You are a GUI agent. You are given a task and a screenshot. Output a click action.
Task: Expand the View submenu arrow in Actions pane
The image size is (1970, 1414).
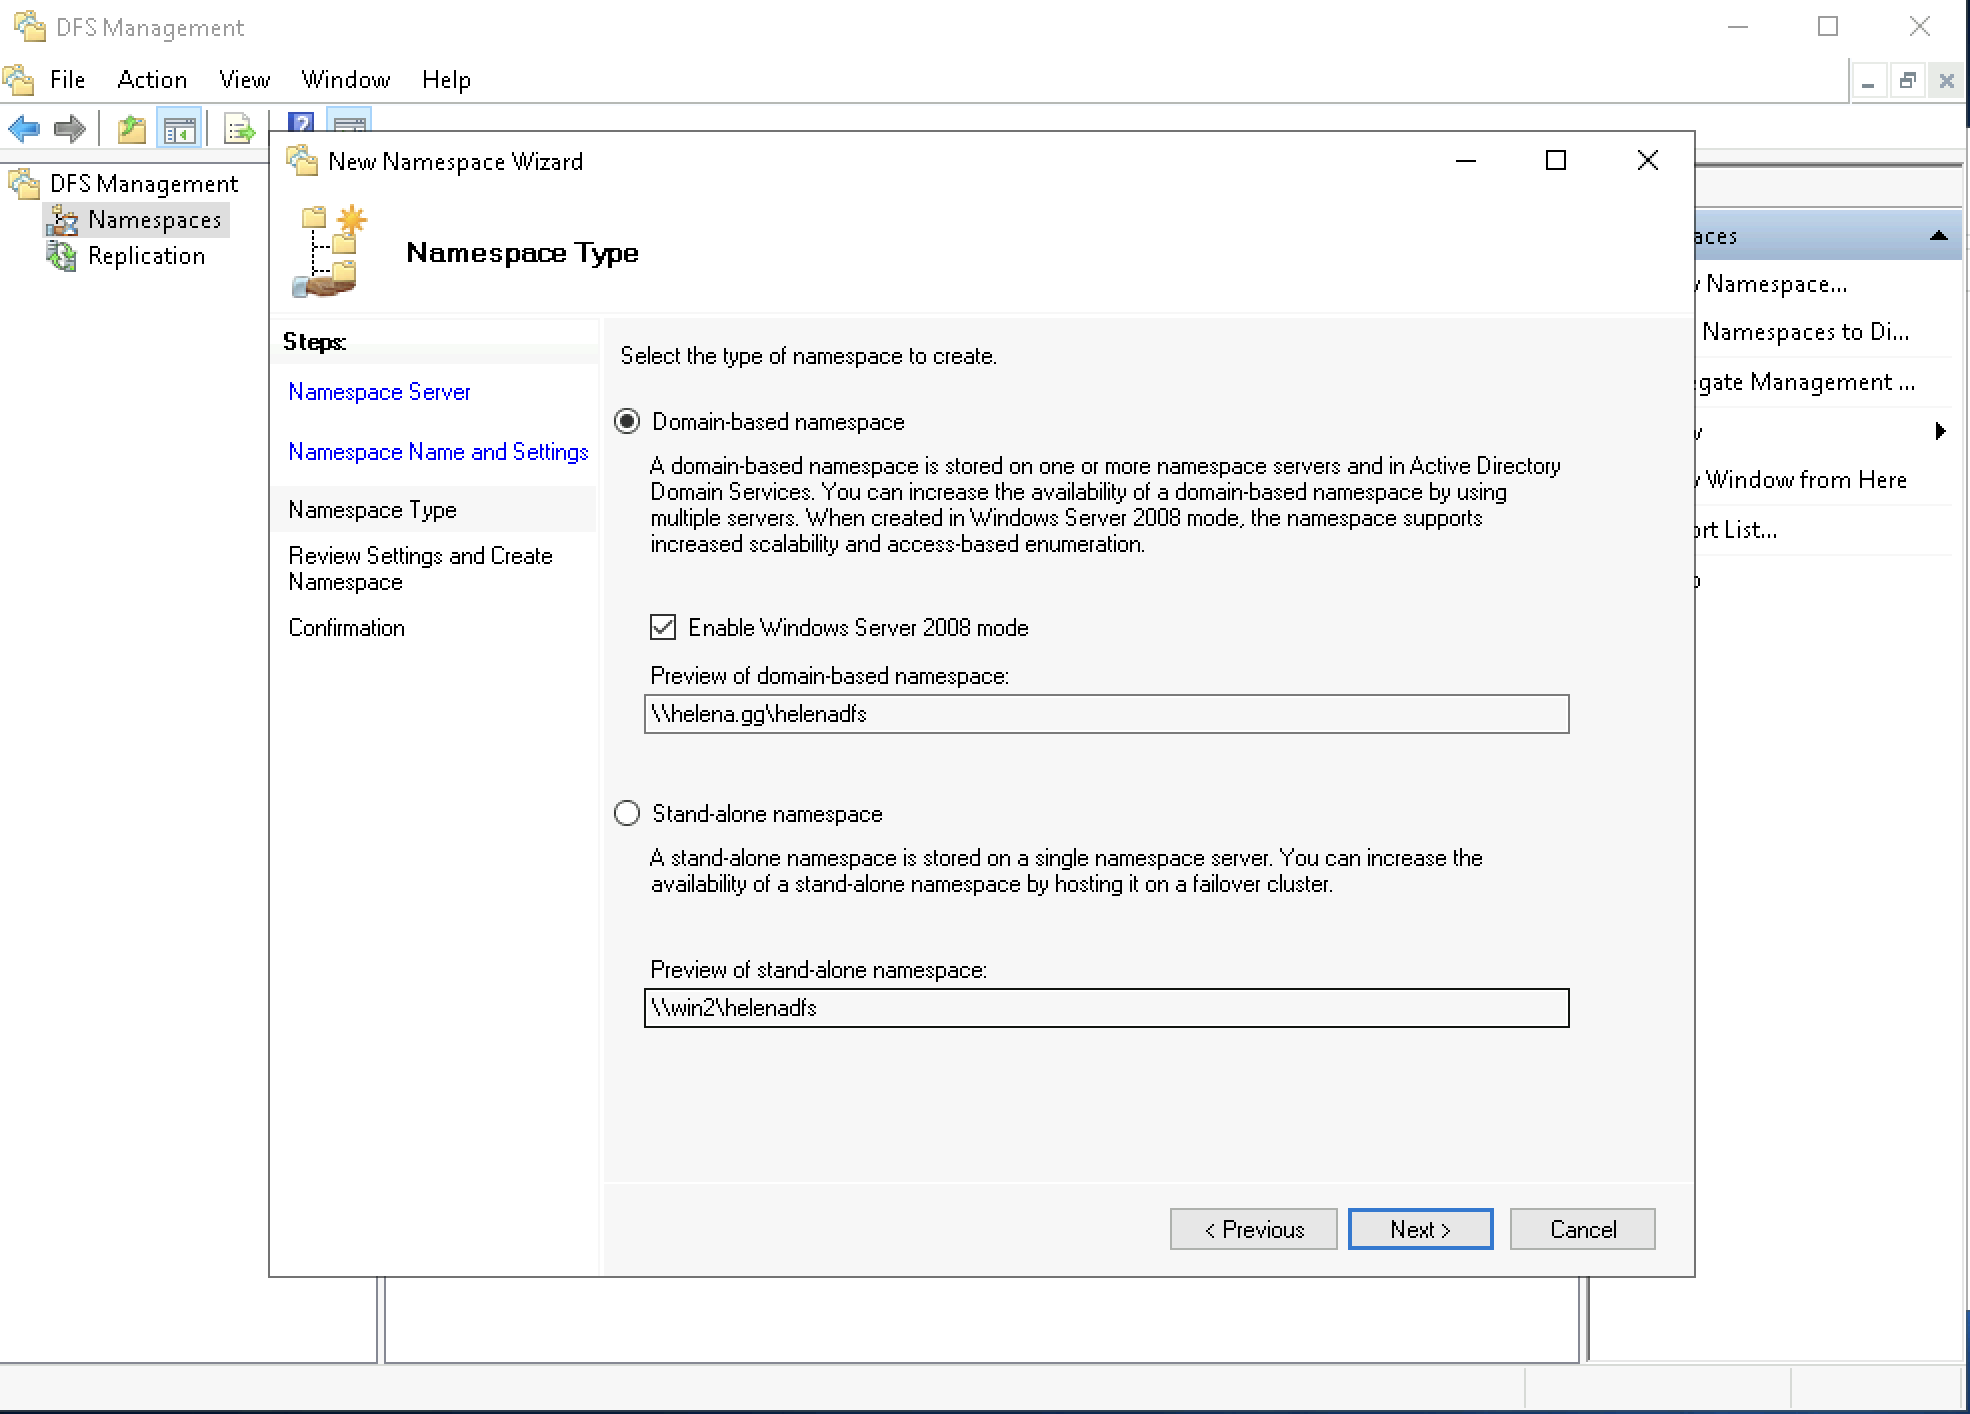[1940, 432]
